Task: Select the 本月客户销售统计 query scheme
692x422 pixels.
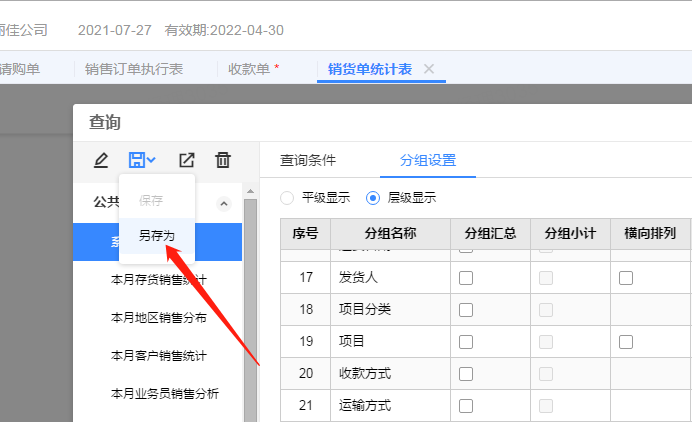Action: 159,356
